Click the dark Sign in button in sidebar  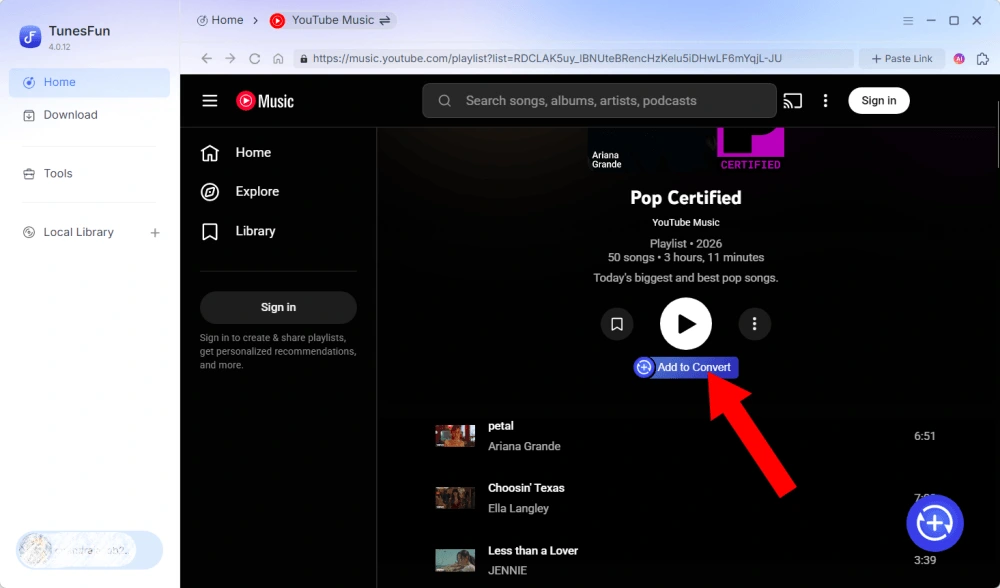pos(278,307)
